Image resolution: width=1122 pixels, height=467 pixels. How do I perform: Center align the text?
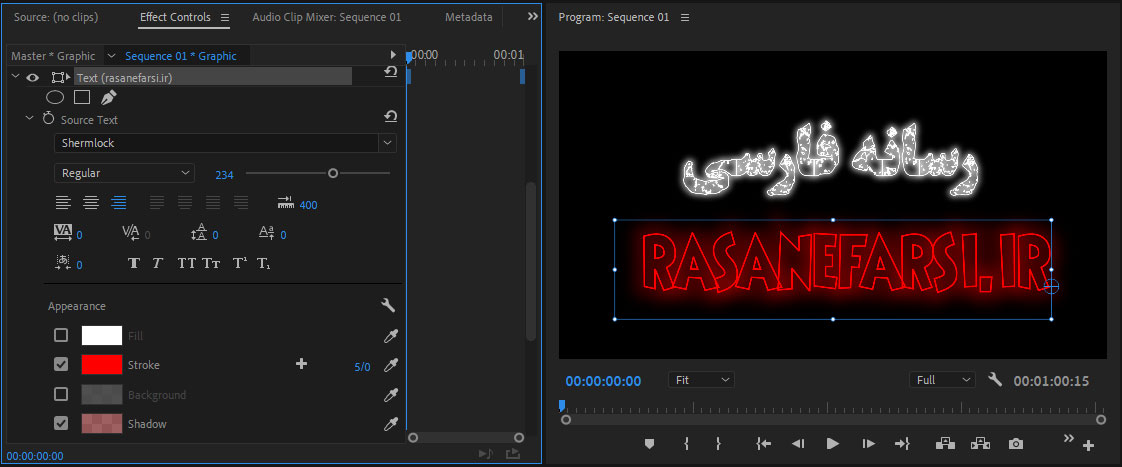point(91,203)
